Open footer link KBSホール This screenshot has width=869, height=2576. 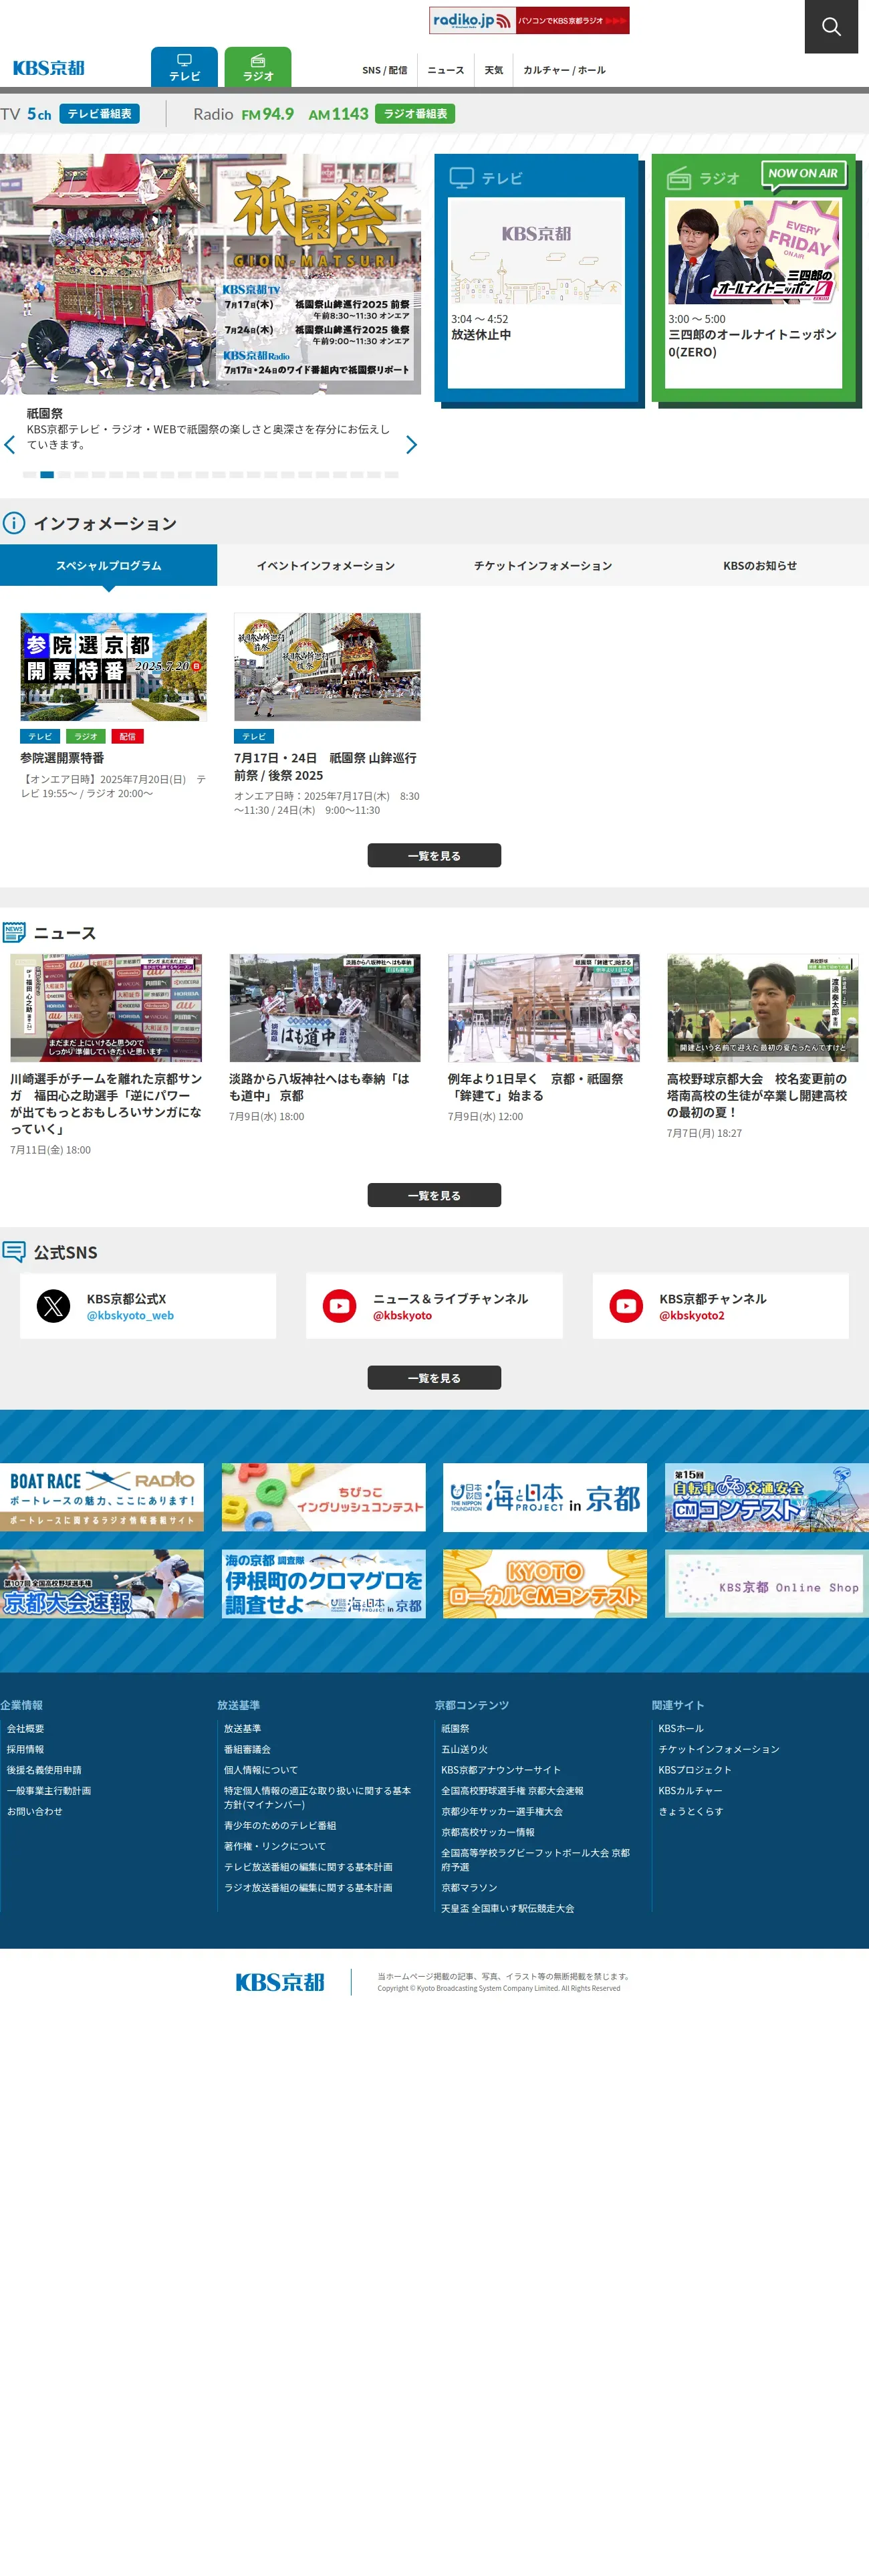pos(681,1728)
